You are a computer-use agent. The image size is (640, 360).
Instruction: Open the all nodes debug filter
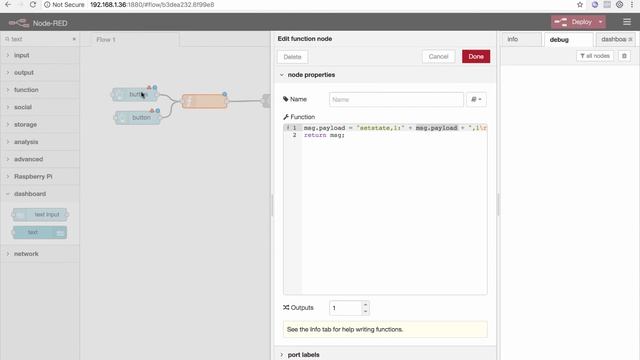[595, 56]
